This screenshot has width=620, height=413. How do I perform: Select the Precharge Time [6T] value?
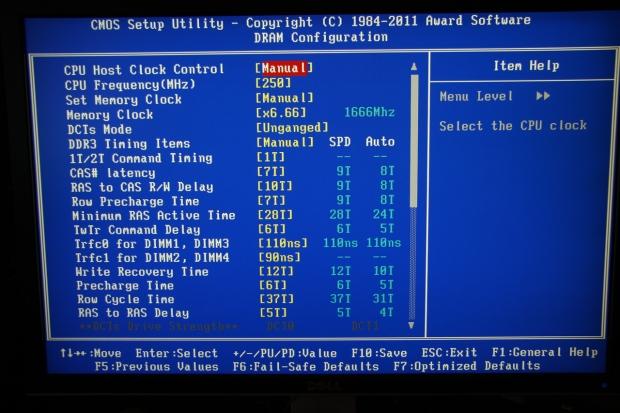point(273,285)
